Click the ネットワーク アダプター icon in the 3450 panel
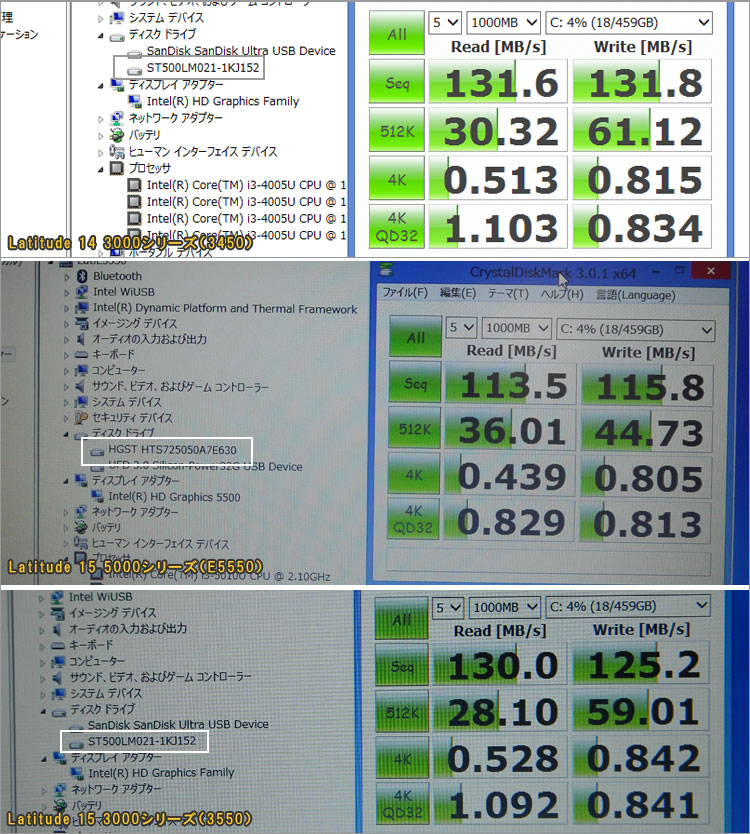The width and height of the screenshot is (750, 834). [117, 118]
